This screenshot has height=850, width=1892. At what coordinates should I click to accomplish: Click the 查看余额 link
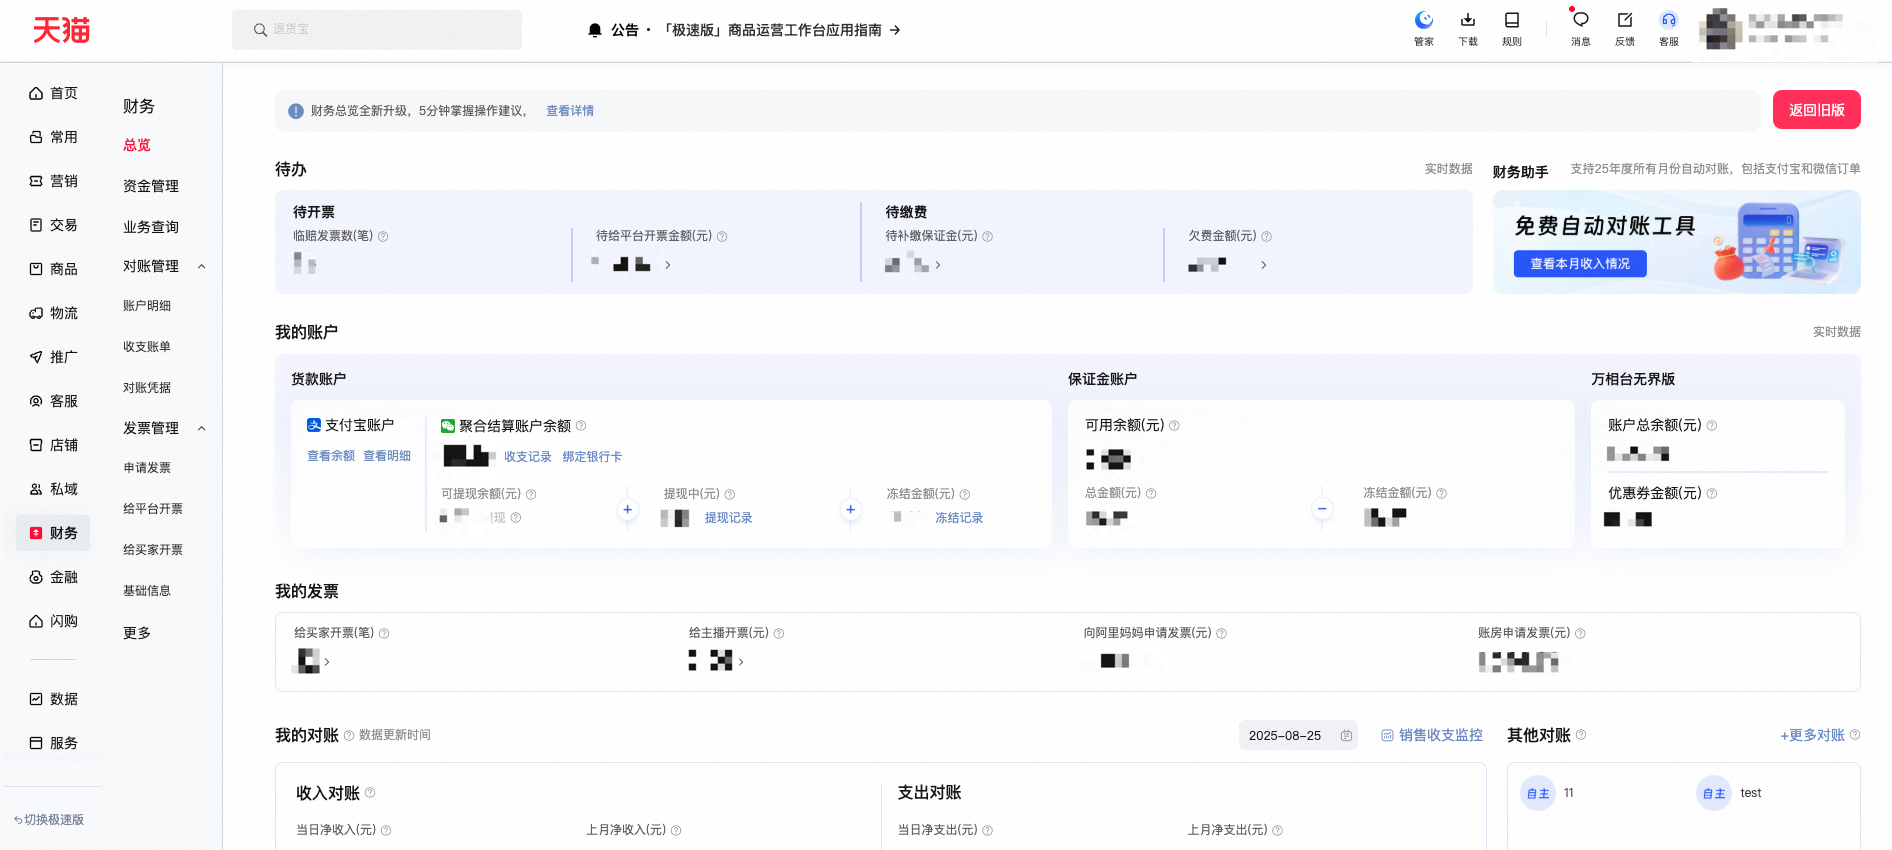tap(331, 456)
